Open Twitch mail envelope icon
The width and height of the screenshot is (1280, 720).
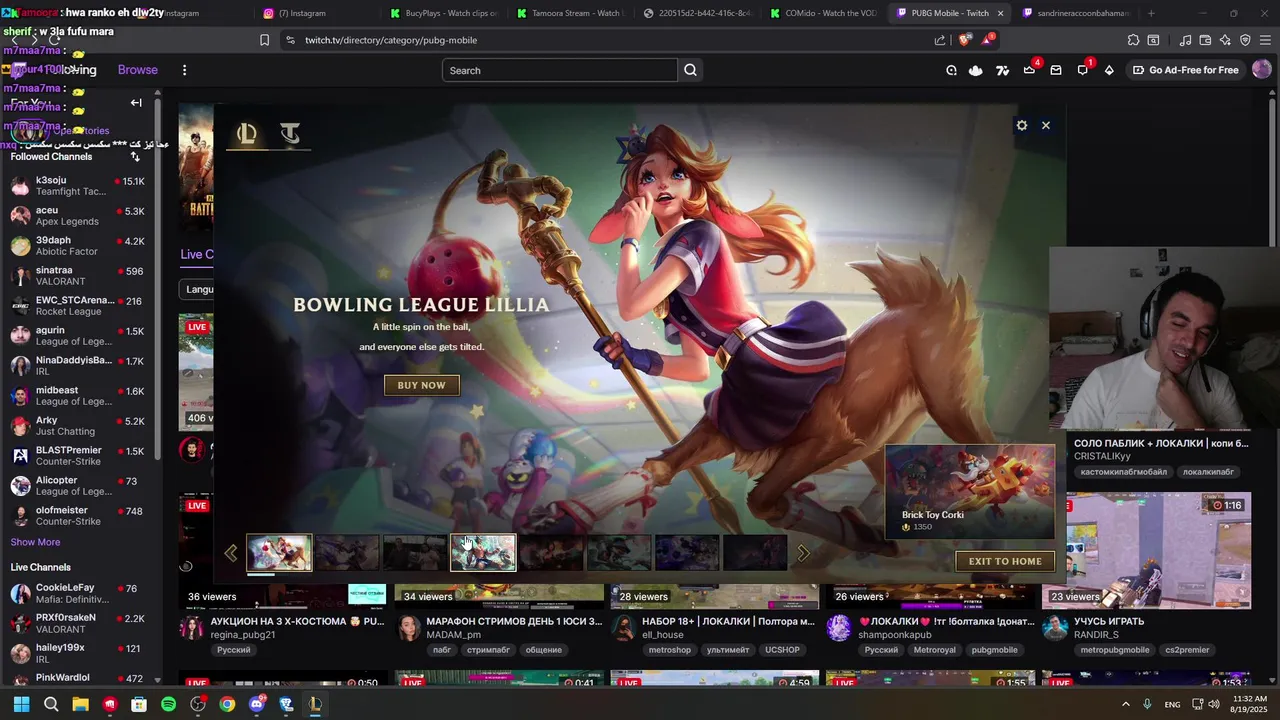(1056, 70)
